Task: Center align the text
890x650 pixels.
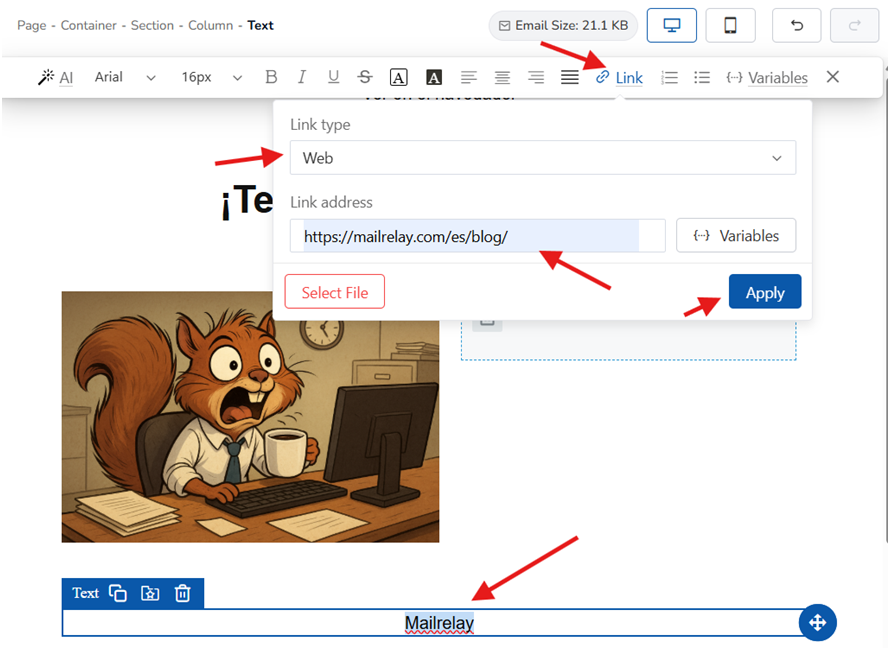Action: (x=502, y=77)
